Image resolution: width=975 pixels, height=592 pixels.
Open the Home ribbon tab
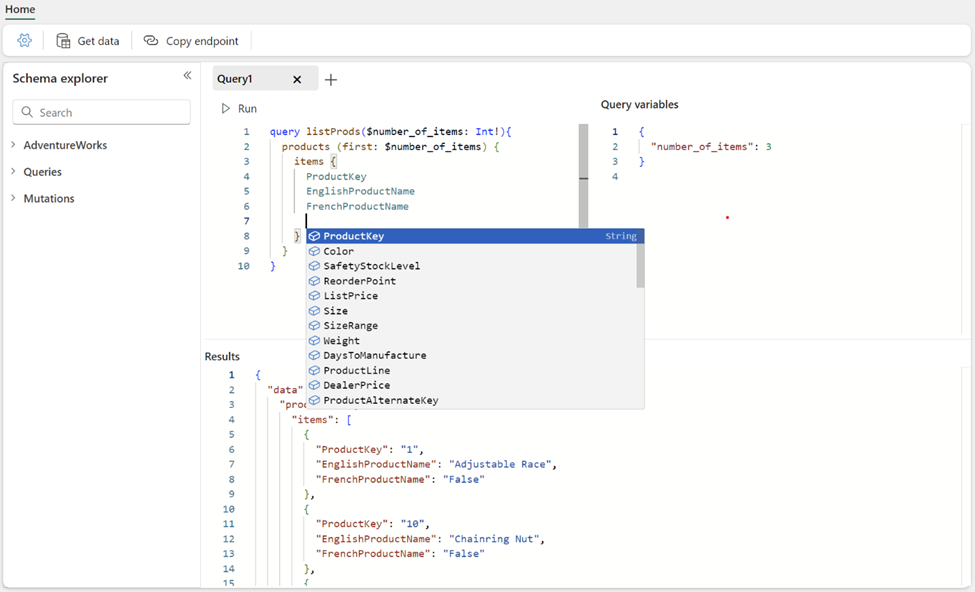point(20,10)
